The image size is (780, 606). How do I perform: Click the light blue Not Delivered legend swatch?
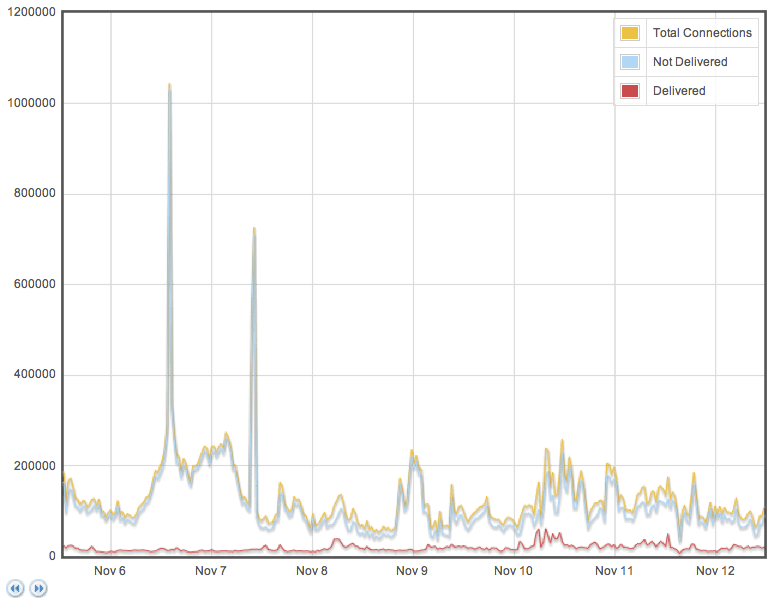[630, 62]
